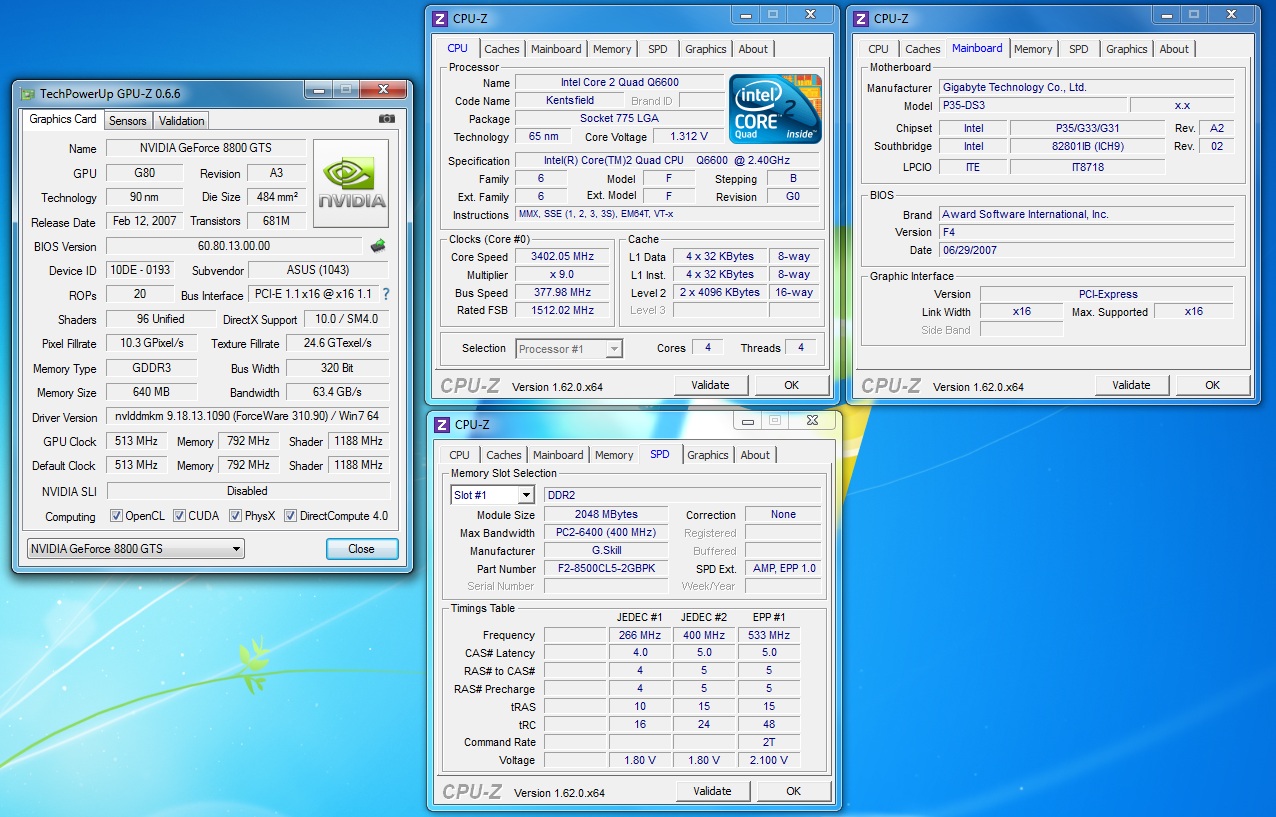Open About tab in the SPD window
Image resolution: width=1276 pixels, height=817 pixels.
[x=755, y=455]
